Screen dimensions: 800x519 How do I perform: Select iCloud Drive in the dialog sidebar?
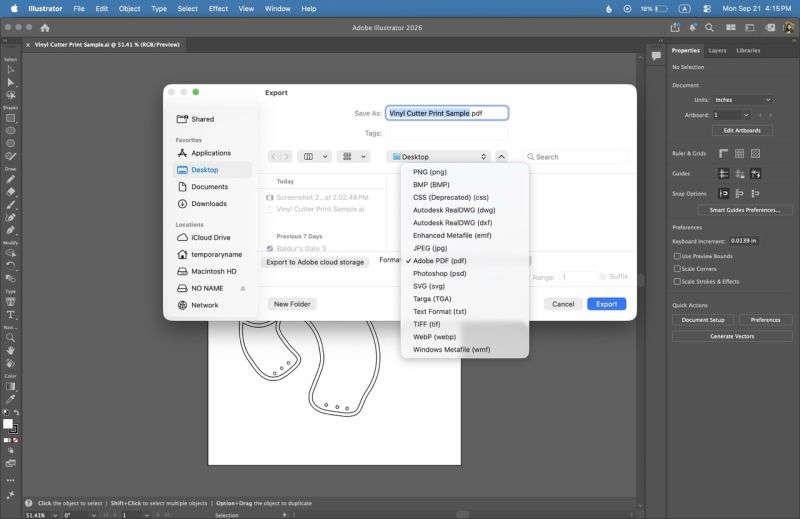[210, 237]
